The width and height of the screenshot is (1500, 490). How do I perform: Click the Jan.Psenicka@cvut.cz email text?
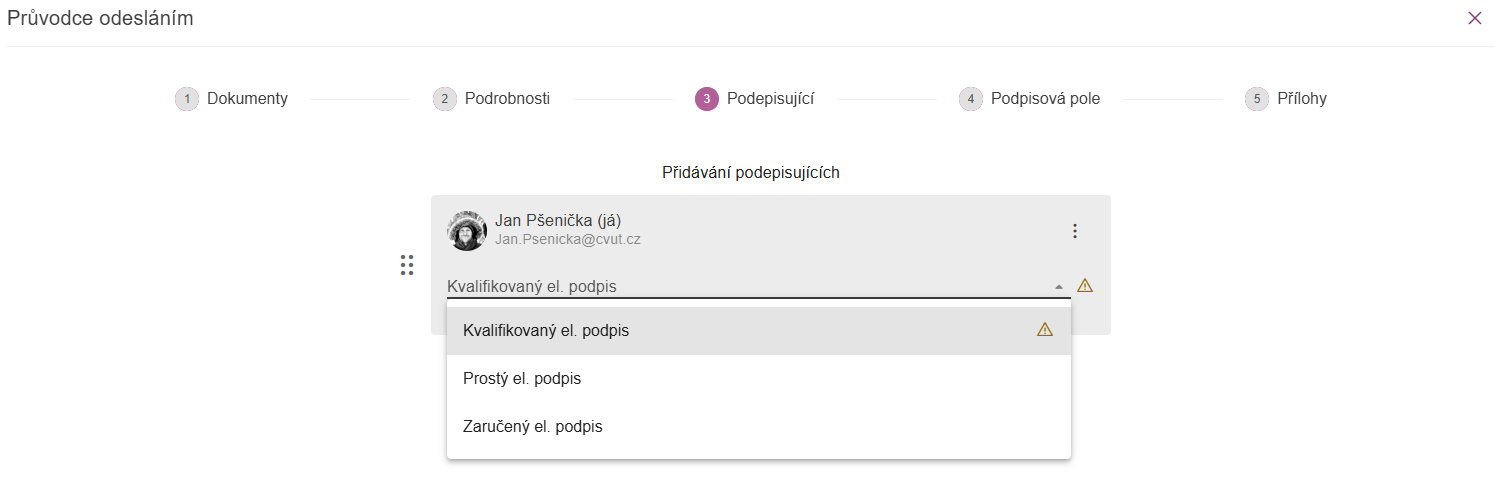click(x=568, y=241)
